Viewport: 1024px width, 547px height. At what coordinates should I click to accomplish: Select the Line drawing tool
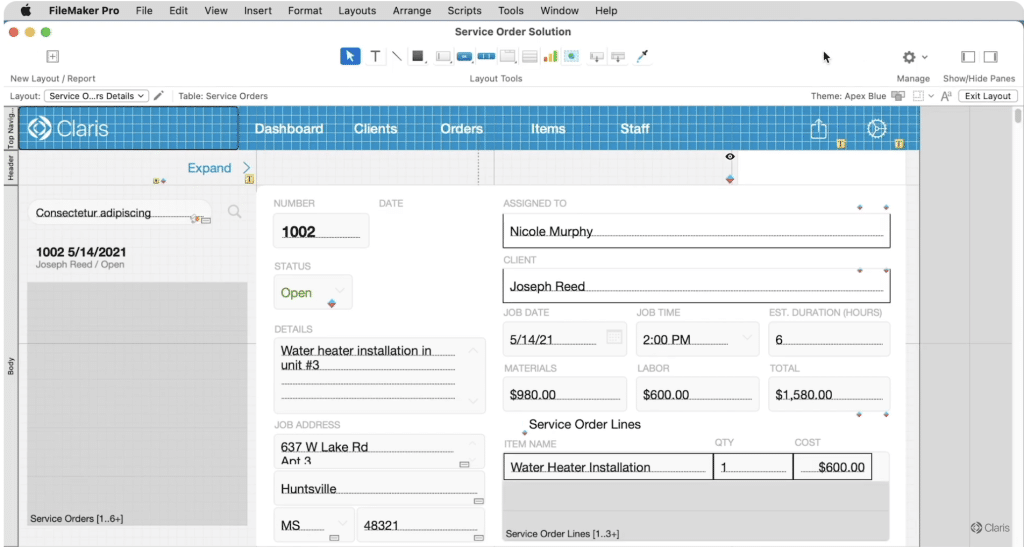click(x=397, y=57)
